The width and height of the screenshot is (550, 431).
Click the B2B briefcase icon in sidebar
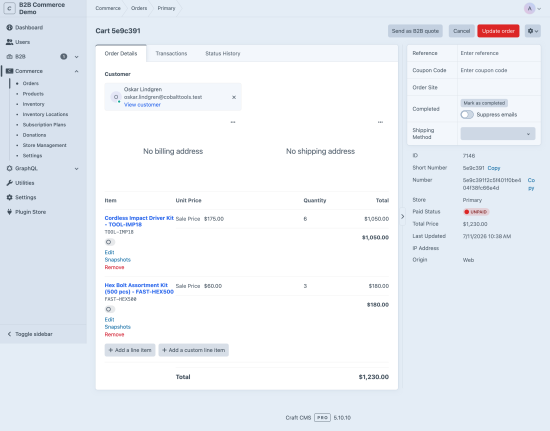9,56
